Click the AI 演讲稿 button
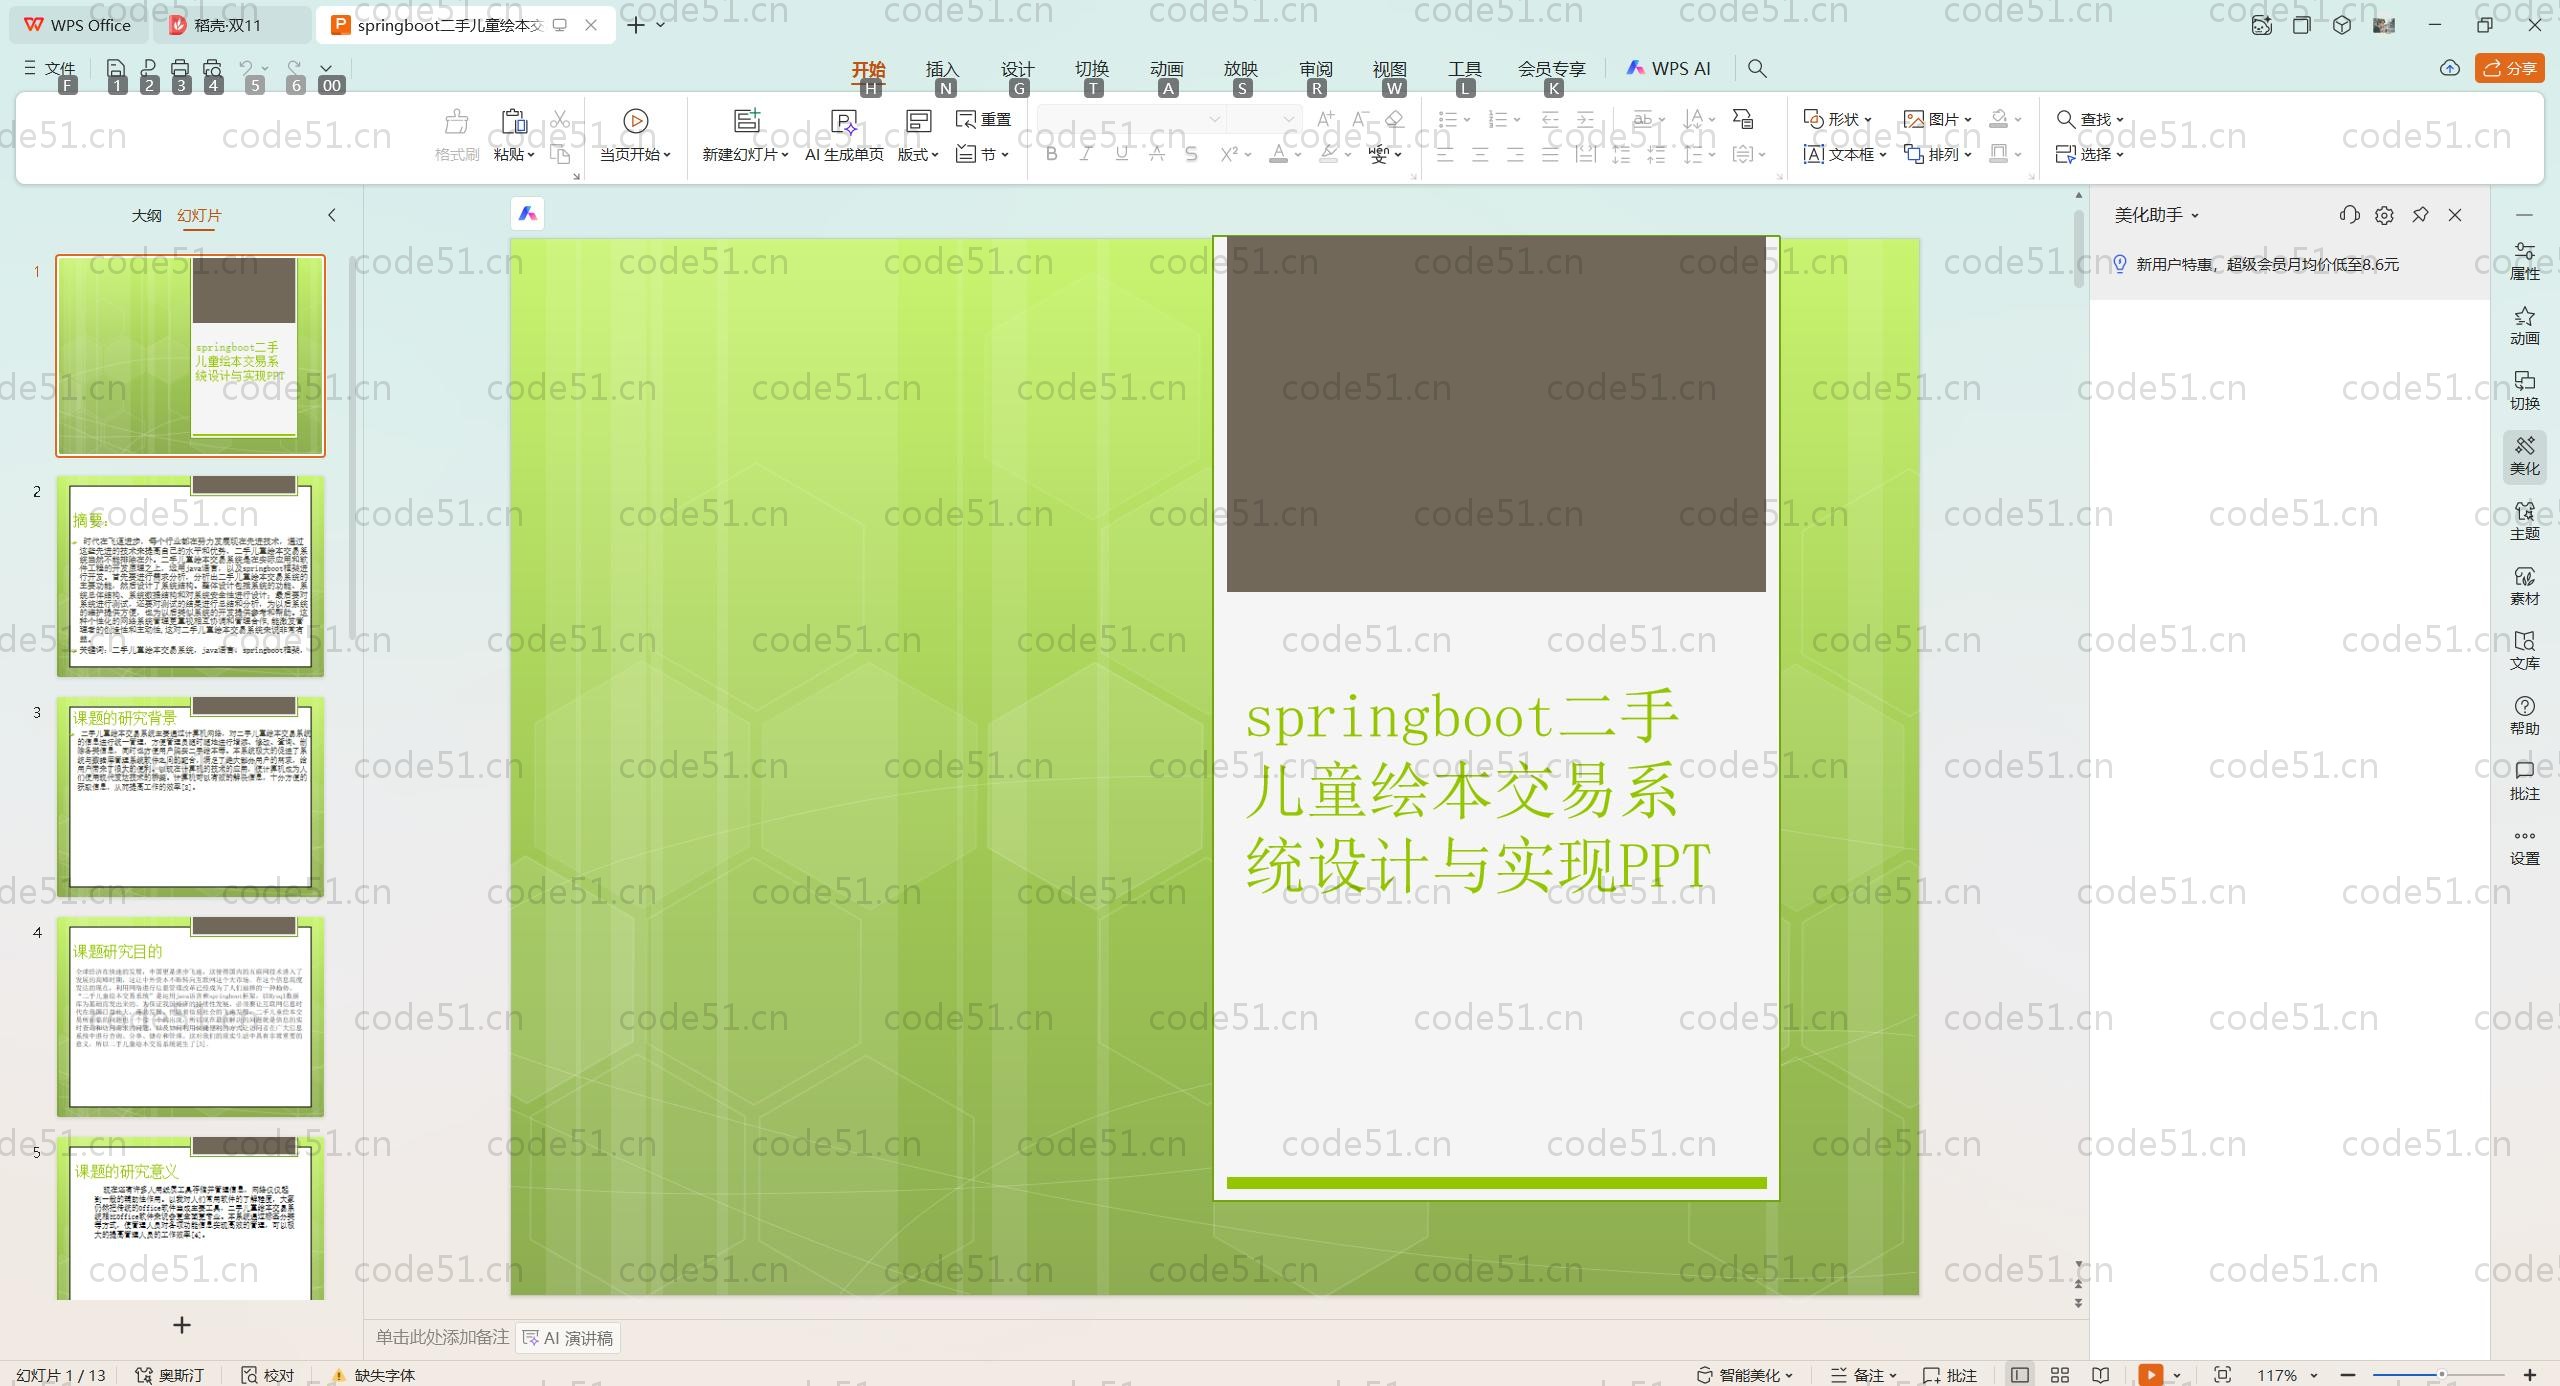The image size is (2560, 1386). [x=568, y=1338]
